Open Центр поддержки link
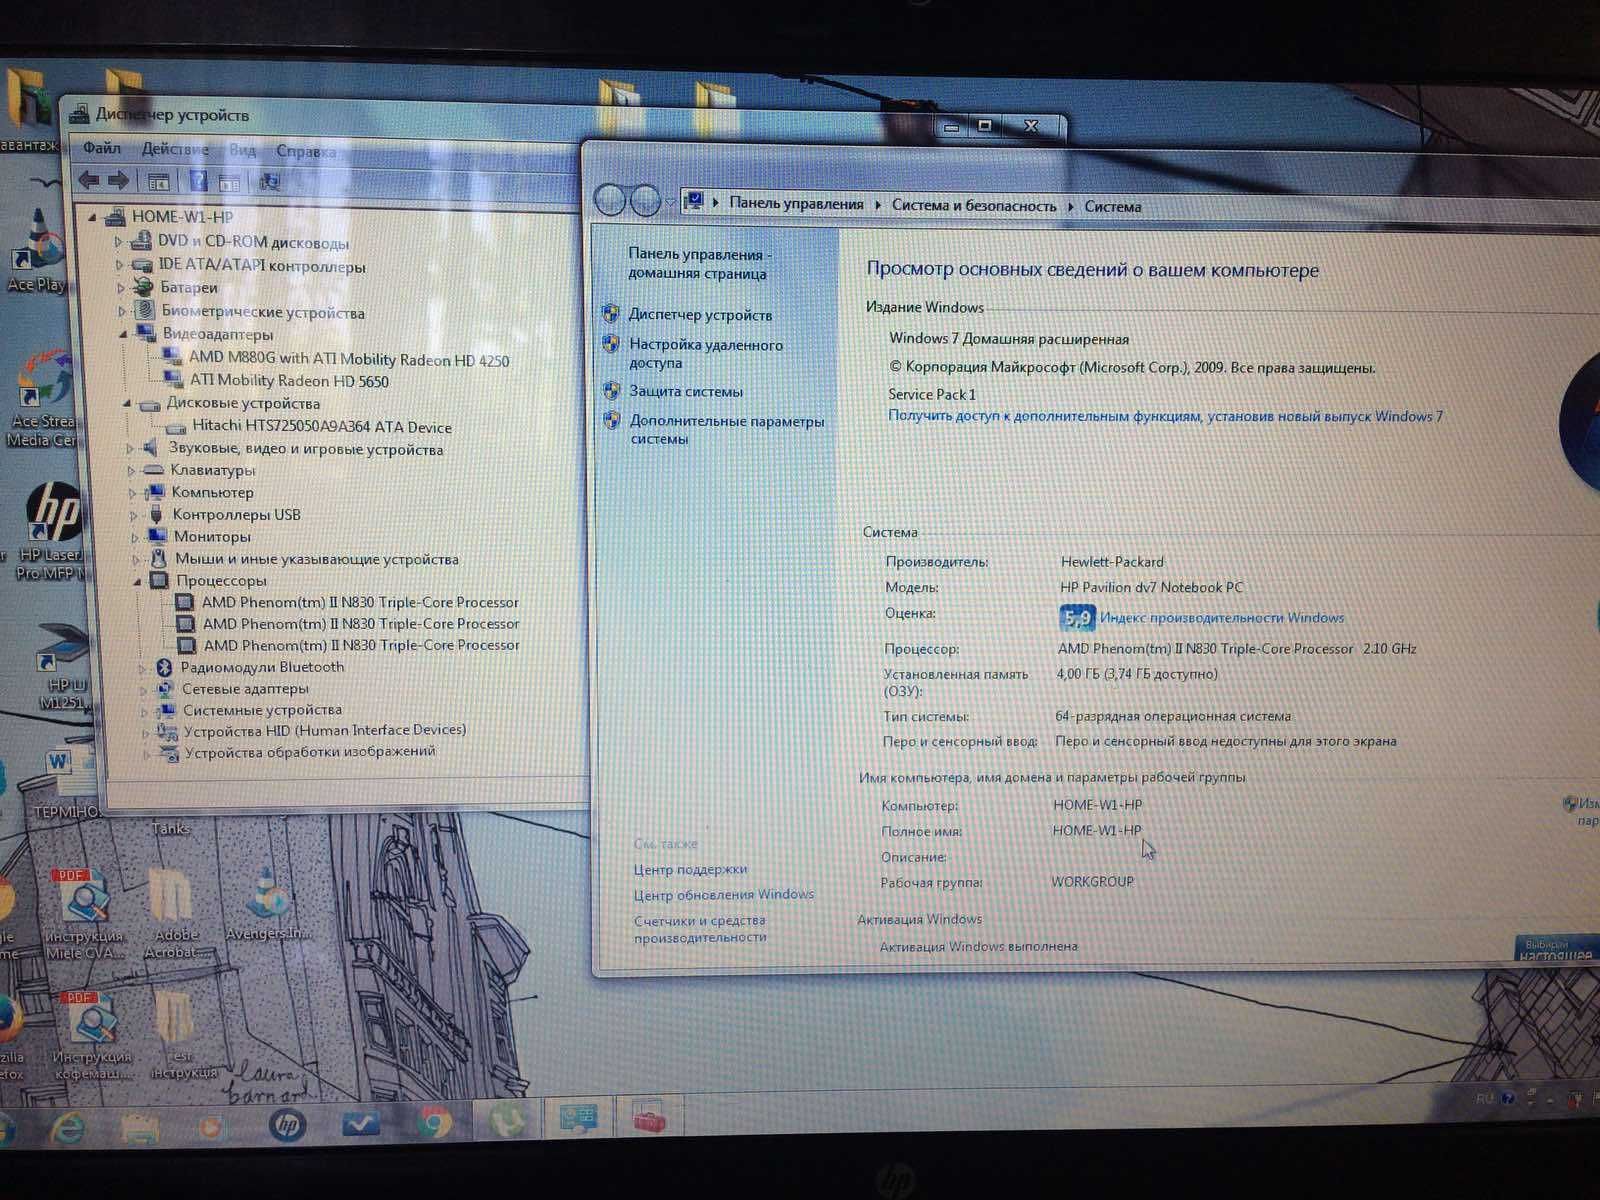The width and height of the screenshot is (1600, 1200). tap(690, 869)
